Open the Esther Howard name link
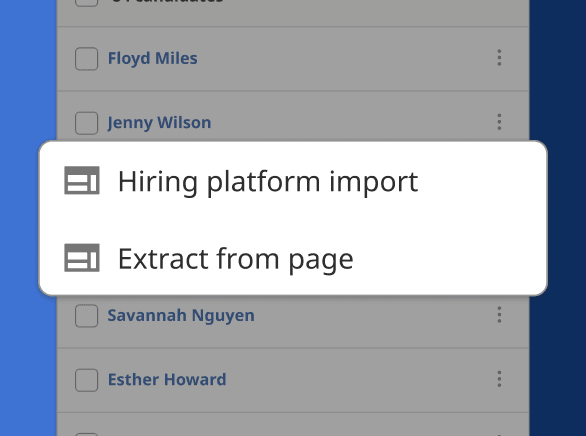The width and height of the screenshot is (586, 436). click(167, 380)
